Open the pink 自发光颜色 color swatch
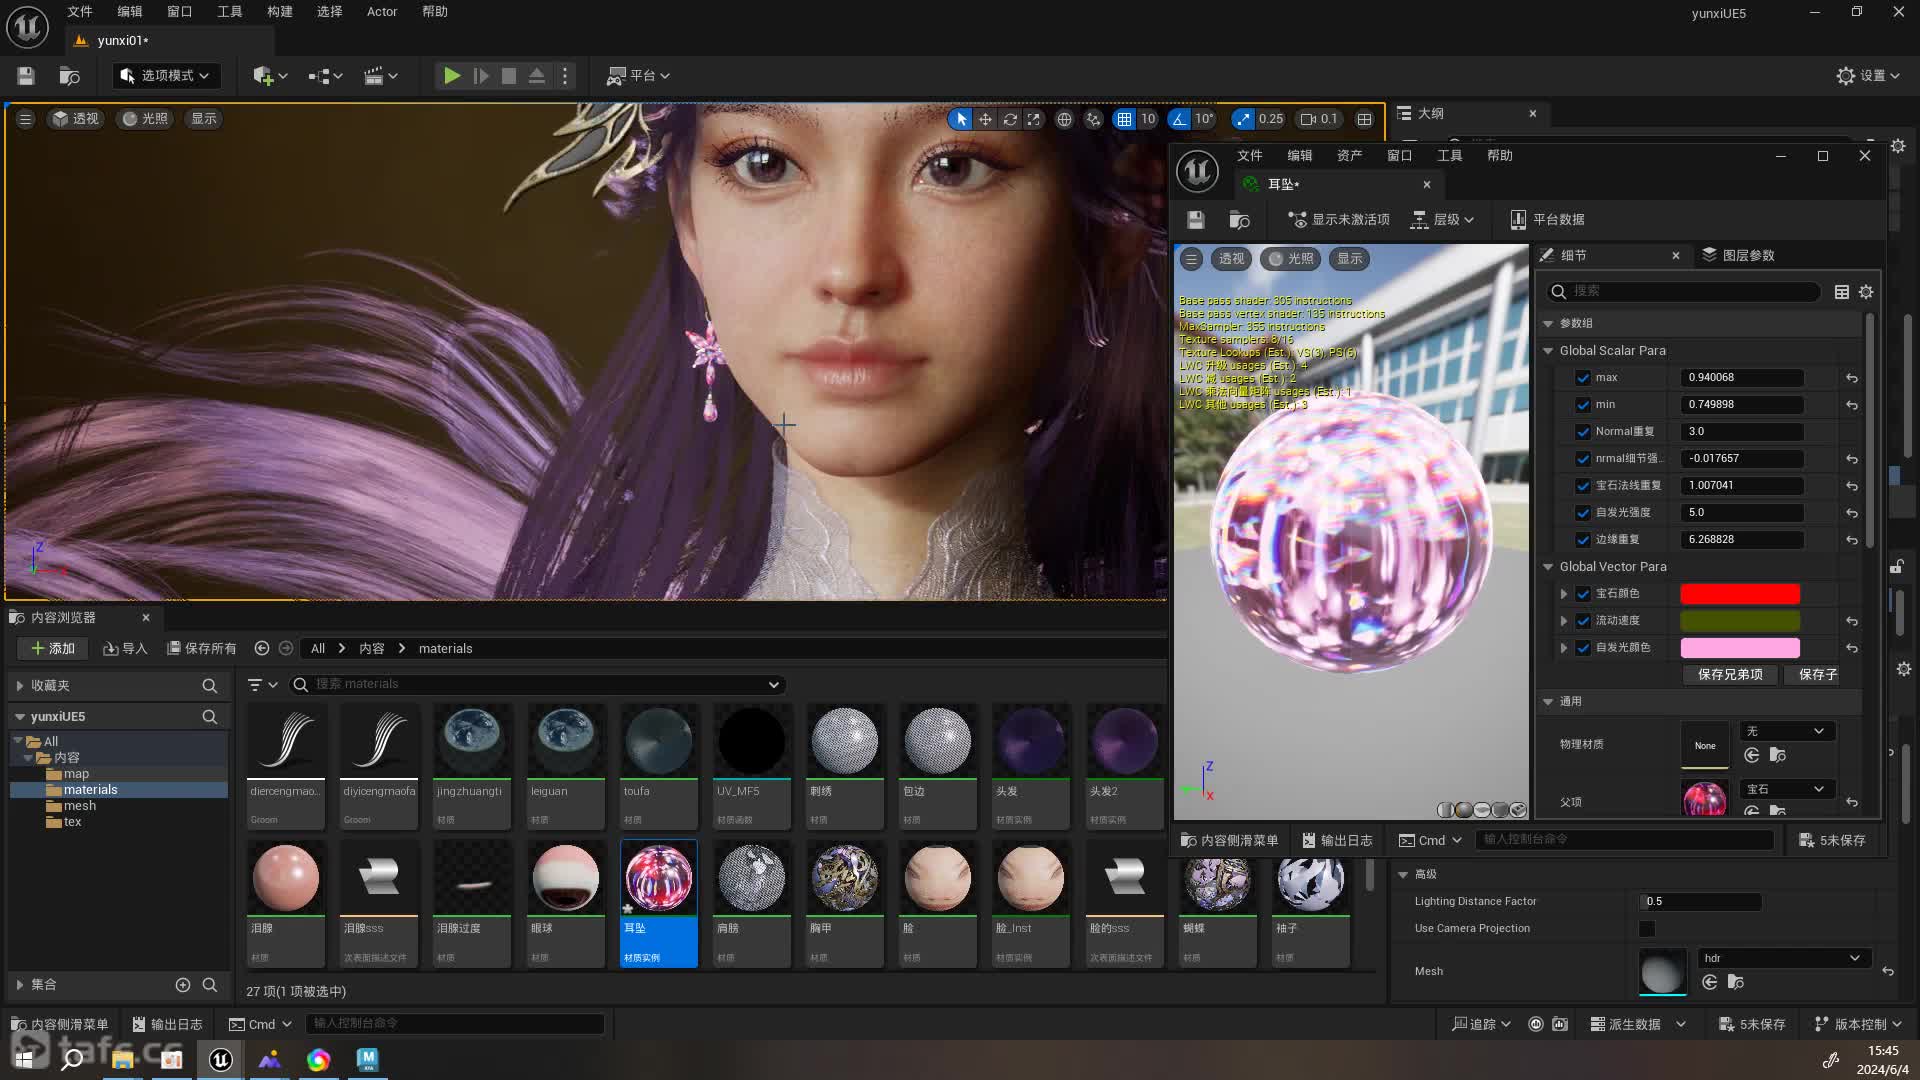This screenshot has width=1920, height=1080. pyautogui.click(x=1740, y=648)
